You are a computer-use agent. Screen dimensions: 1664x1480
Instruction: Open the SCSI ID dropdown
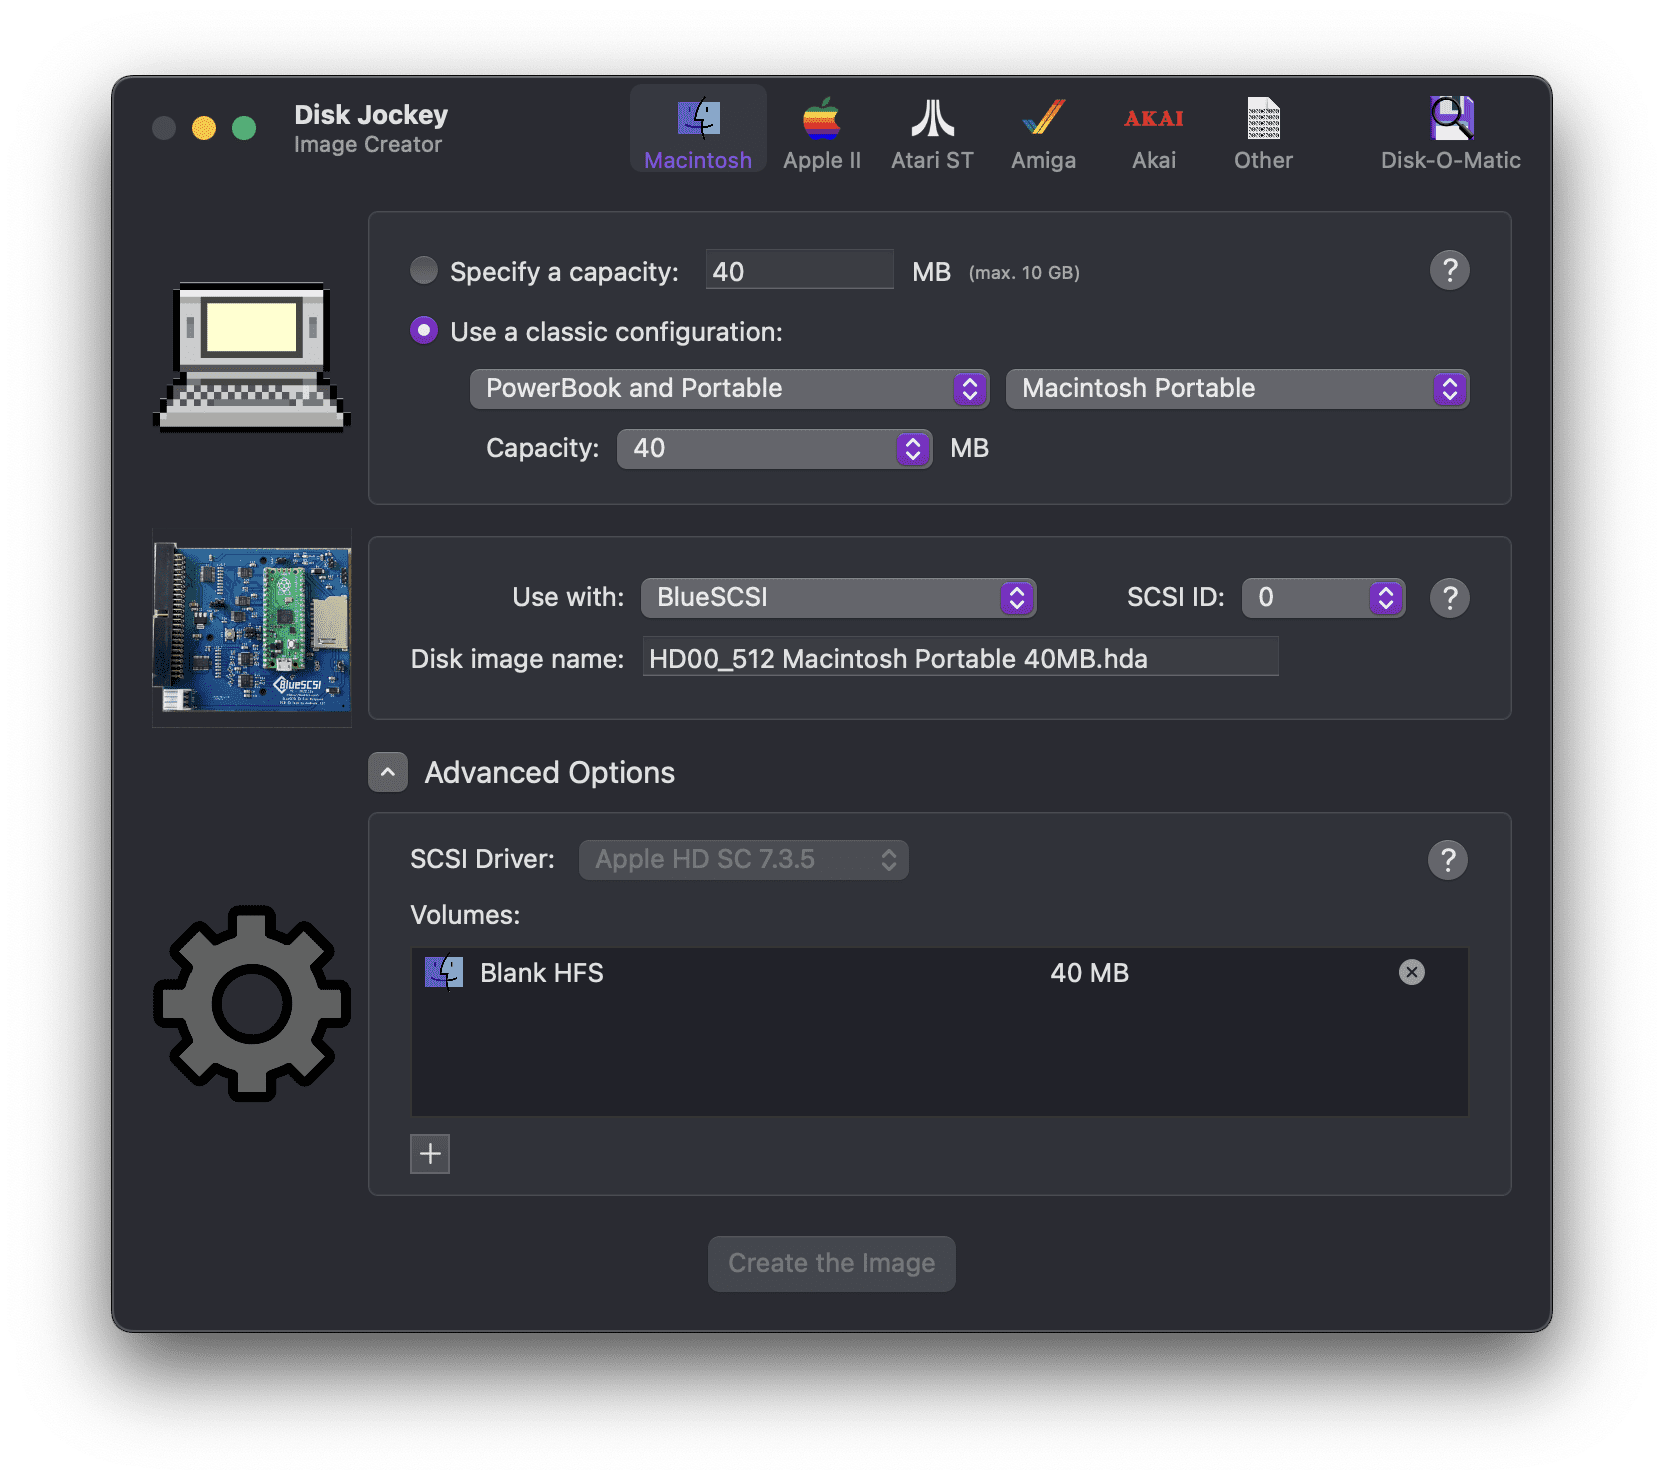pos(1322,597)
